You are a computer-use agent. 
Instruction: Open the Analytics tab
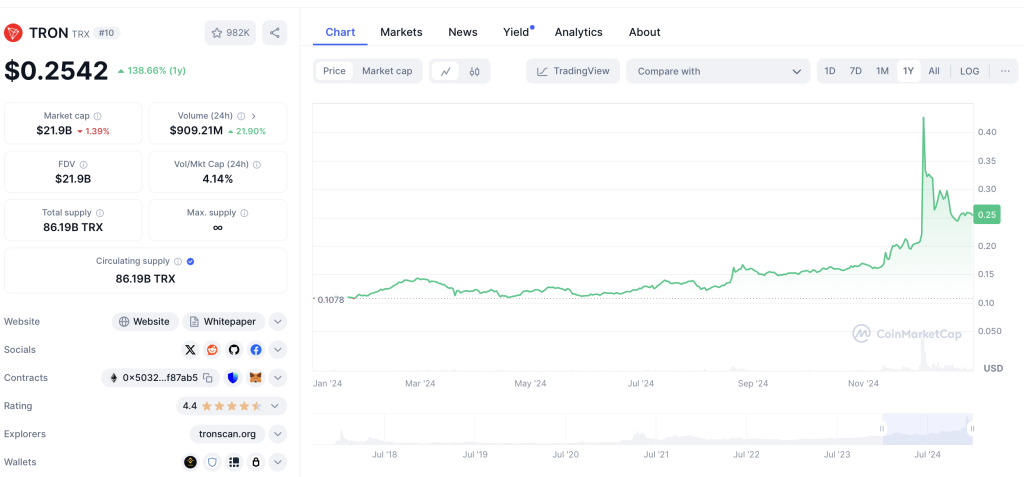[x=579, y=32]
